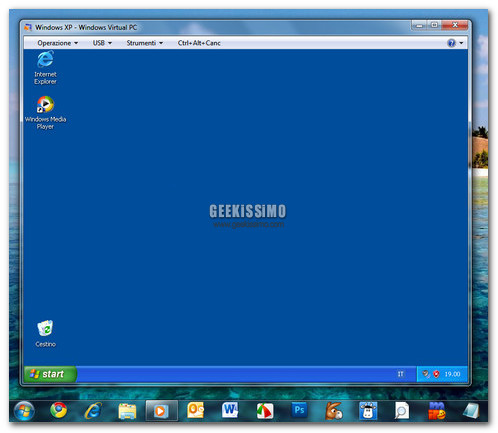Minimize the Windows Virtual PC window
The image size is (498, 433).
click(419, 25)
